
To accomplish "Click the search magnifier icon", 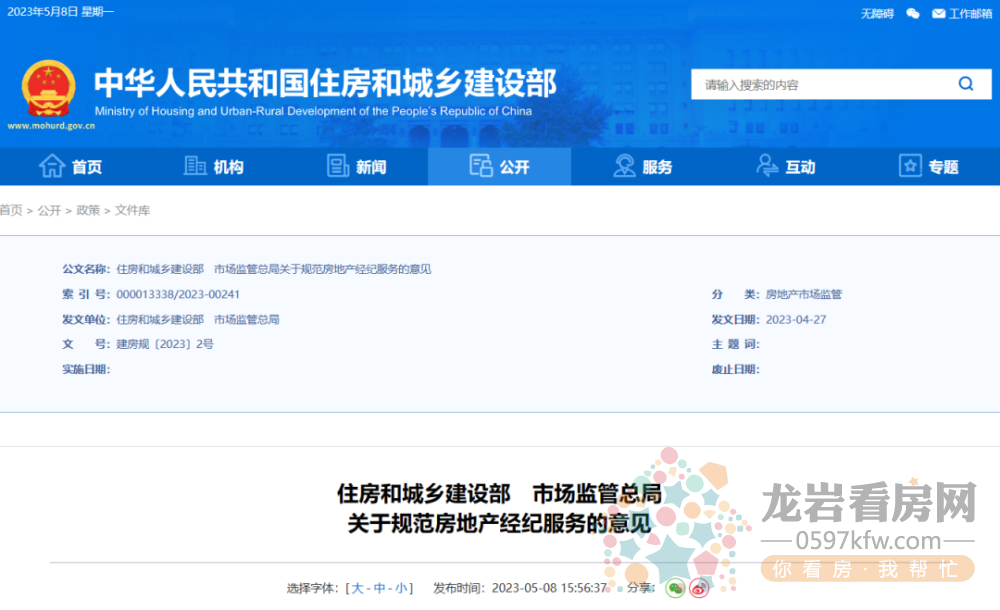I will click(966, 84).
